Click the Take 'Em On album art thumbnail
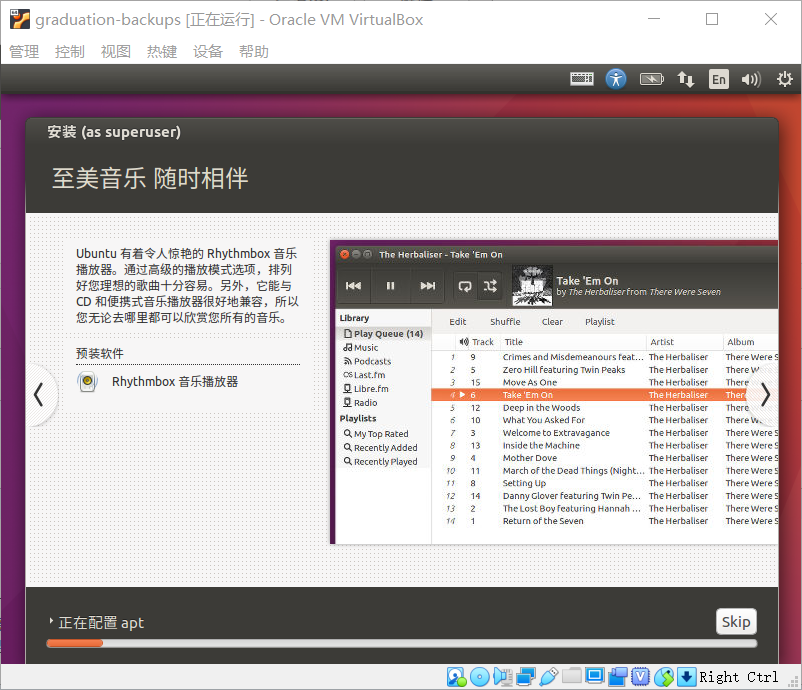Viewport: 802px width, 690px height. 532,285
